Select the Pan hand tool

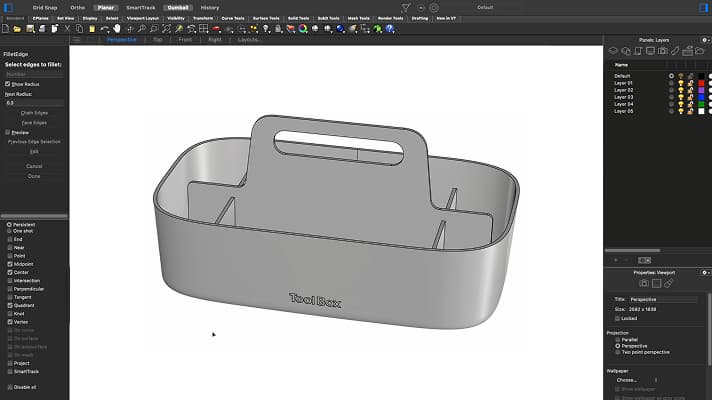[117, 28]
